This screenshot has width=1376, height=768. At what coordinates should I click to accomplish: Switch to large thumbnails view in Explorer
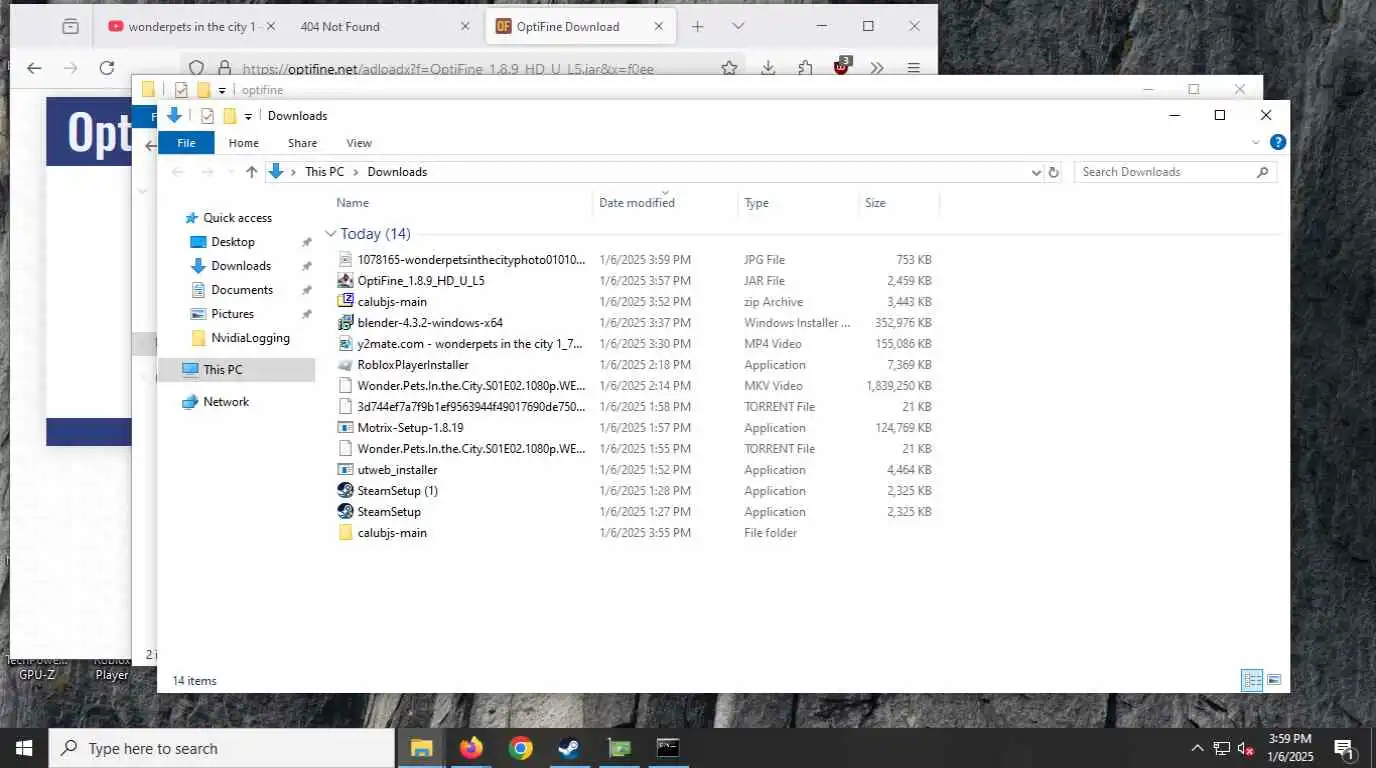click(1274, 681)
